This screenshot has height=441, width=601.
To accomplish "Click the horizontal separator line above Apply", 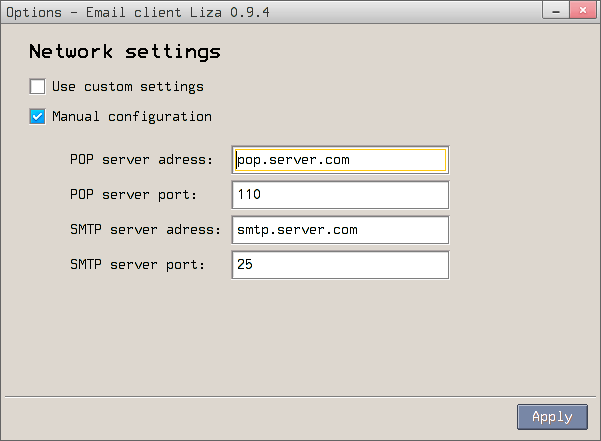I will coord(300,397).
